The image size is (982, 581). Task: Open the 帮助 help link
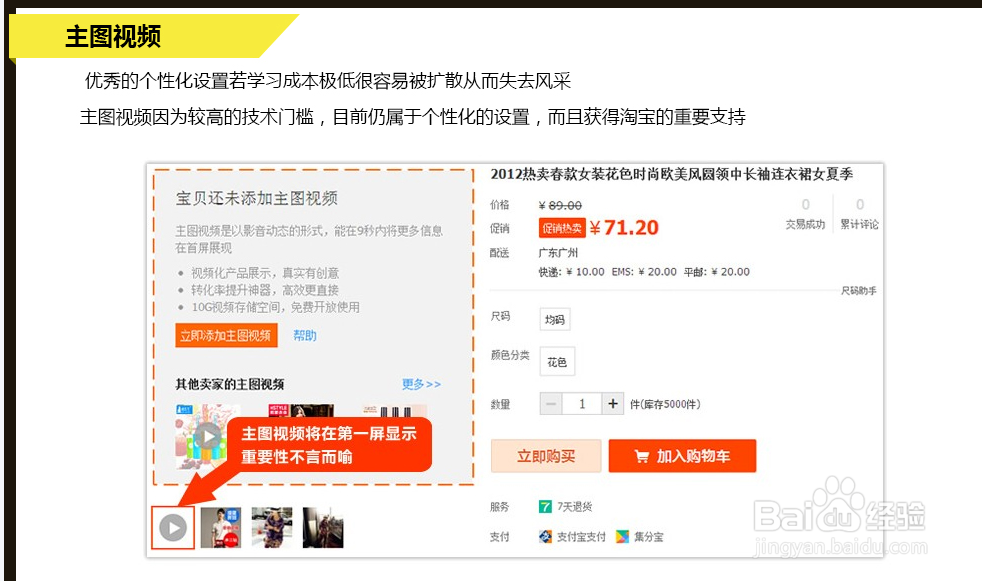coord(306,335)
